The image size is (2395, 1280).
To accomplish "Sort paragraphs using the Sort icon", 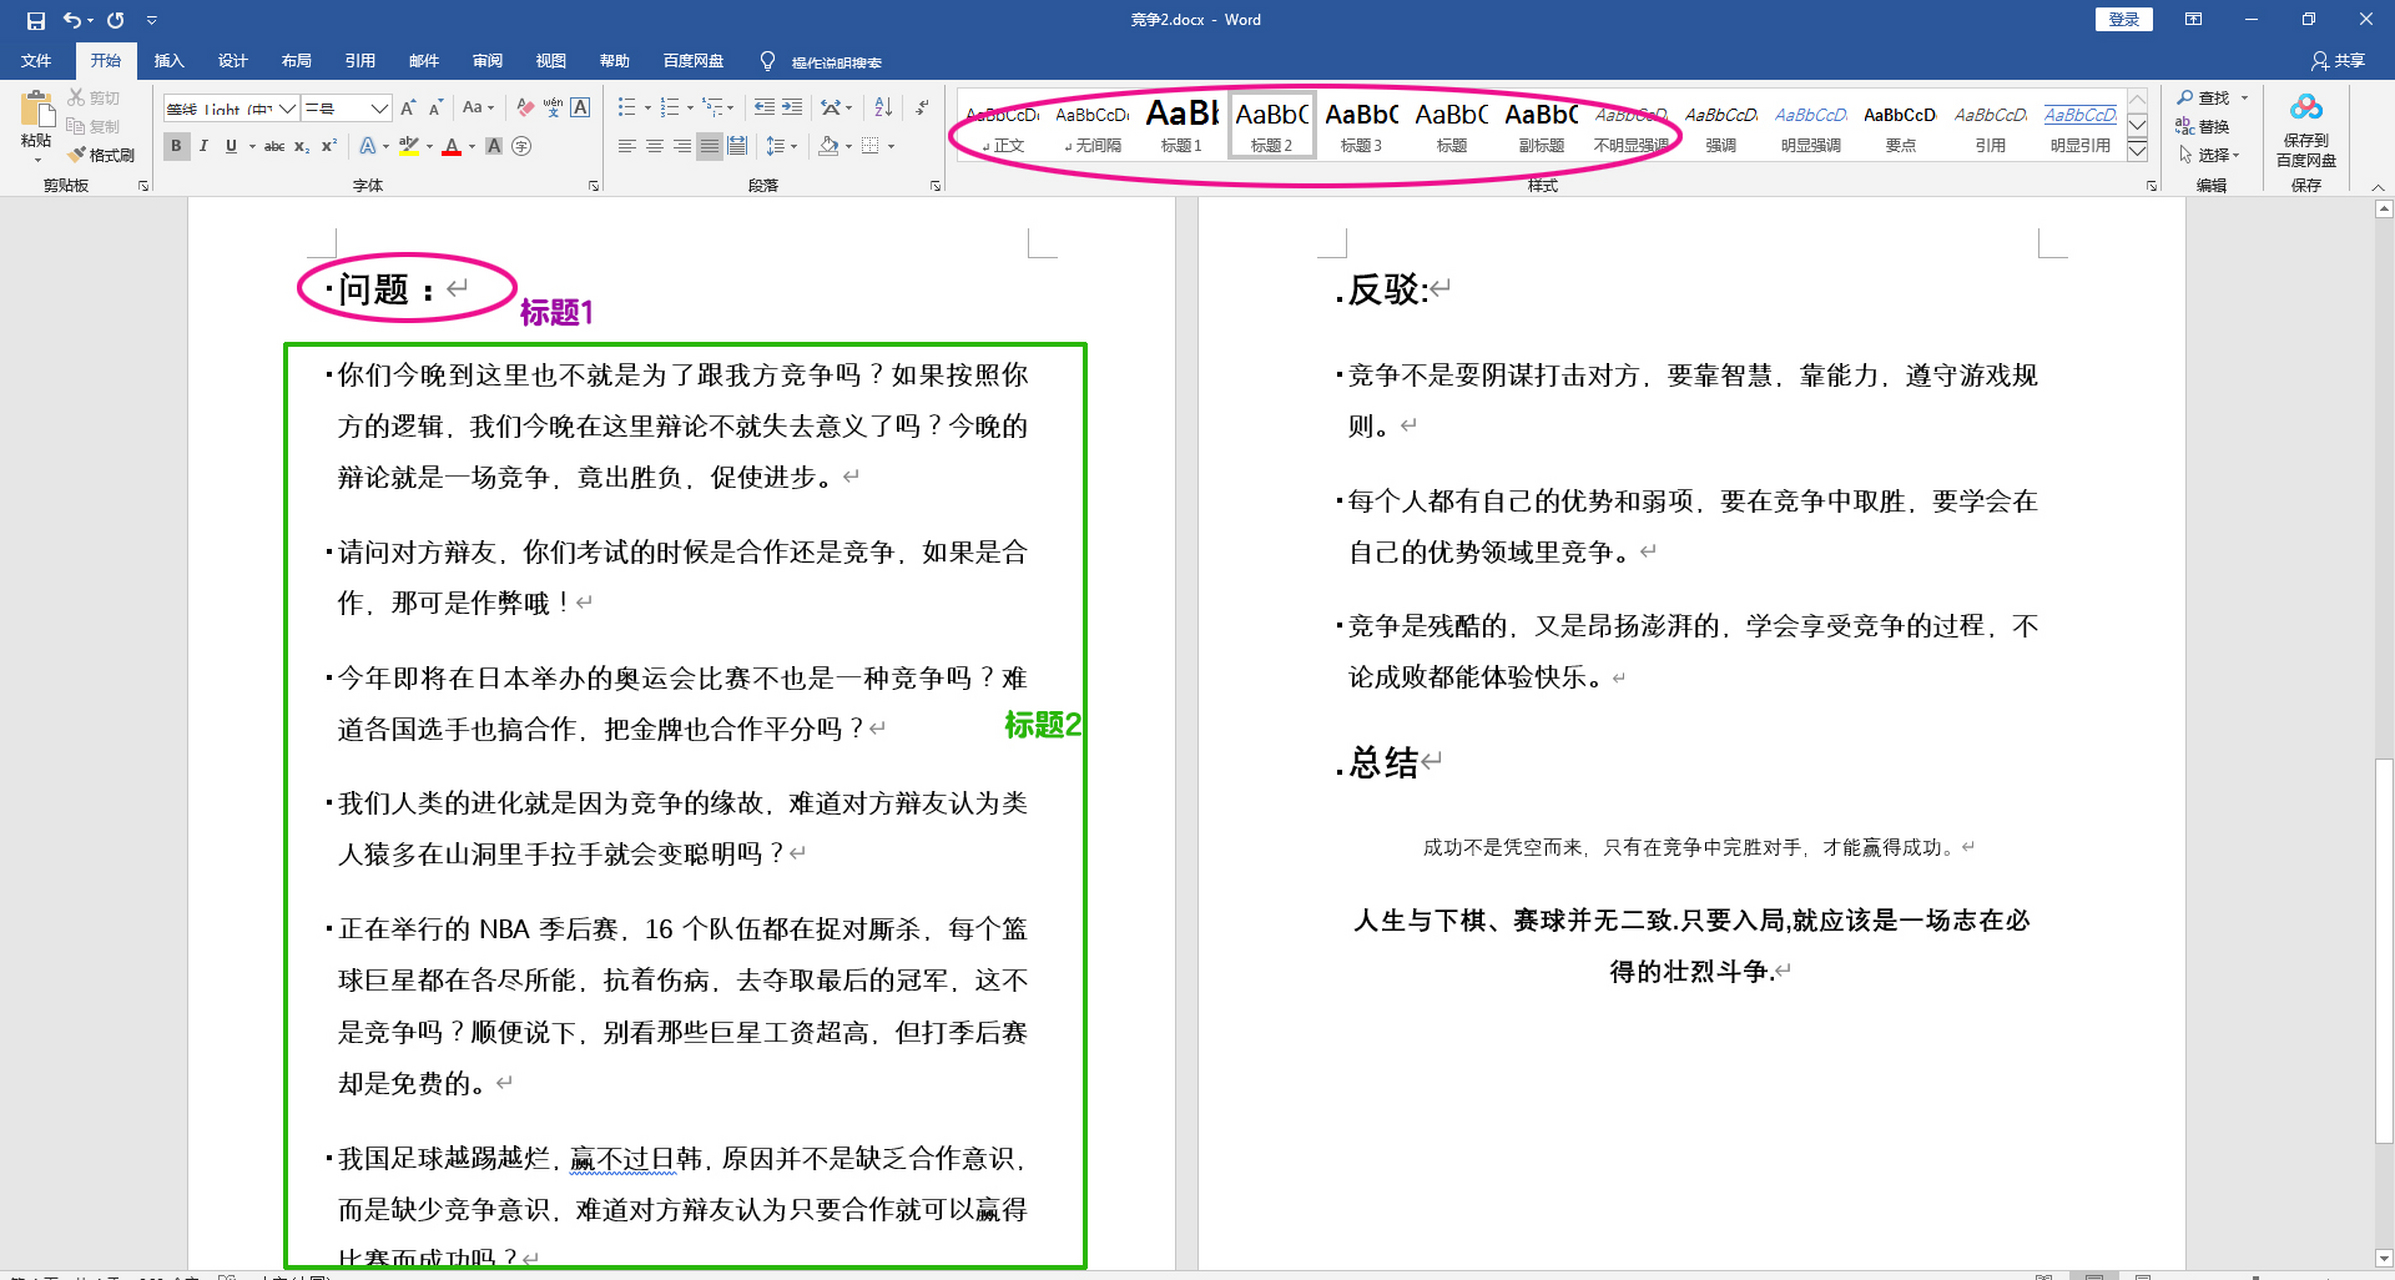I will coord(881,106).
